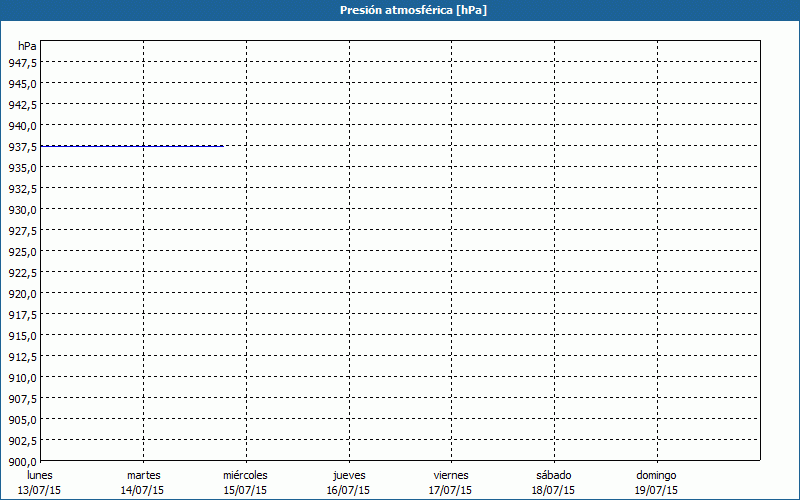This screenshot has width=800, height=500.
Task: Select the 'sábado' day label
Action: click(553, 475)
